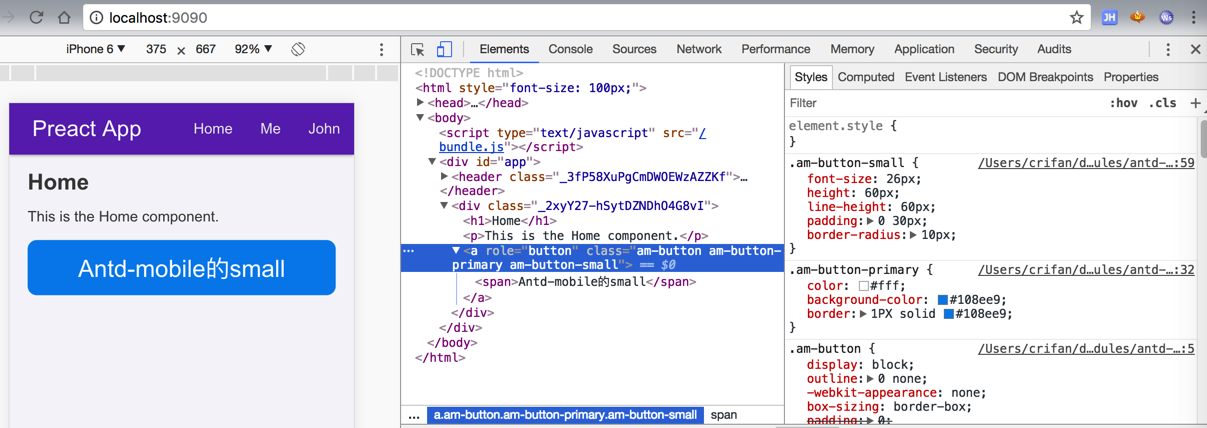
Task: Open the Event Listeners sub-tab
Action: pyautogui.click(x=946, y=77)
